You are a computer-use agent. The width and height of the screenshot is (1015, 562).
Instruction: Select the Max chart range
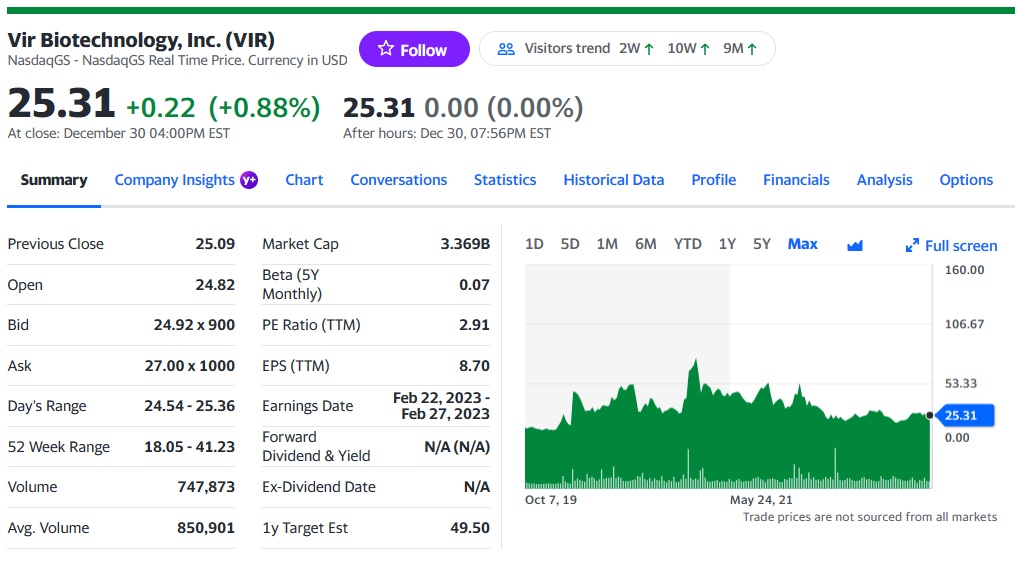[x=802, y=244]
